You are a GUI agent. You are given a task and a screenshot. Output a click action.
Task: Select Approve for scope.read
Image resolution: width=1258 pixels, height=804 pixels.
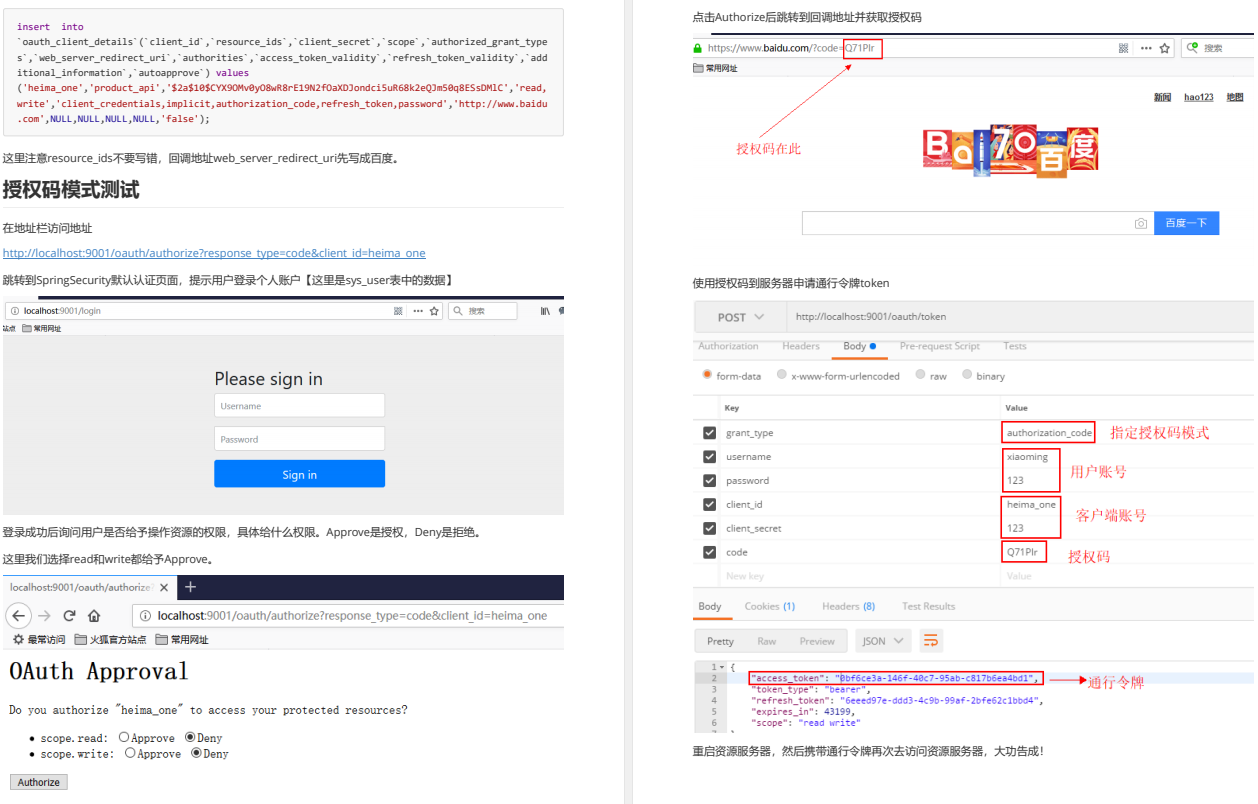click(124, 737)
